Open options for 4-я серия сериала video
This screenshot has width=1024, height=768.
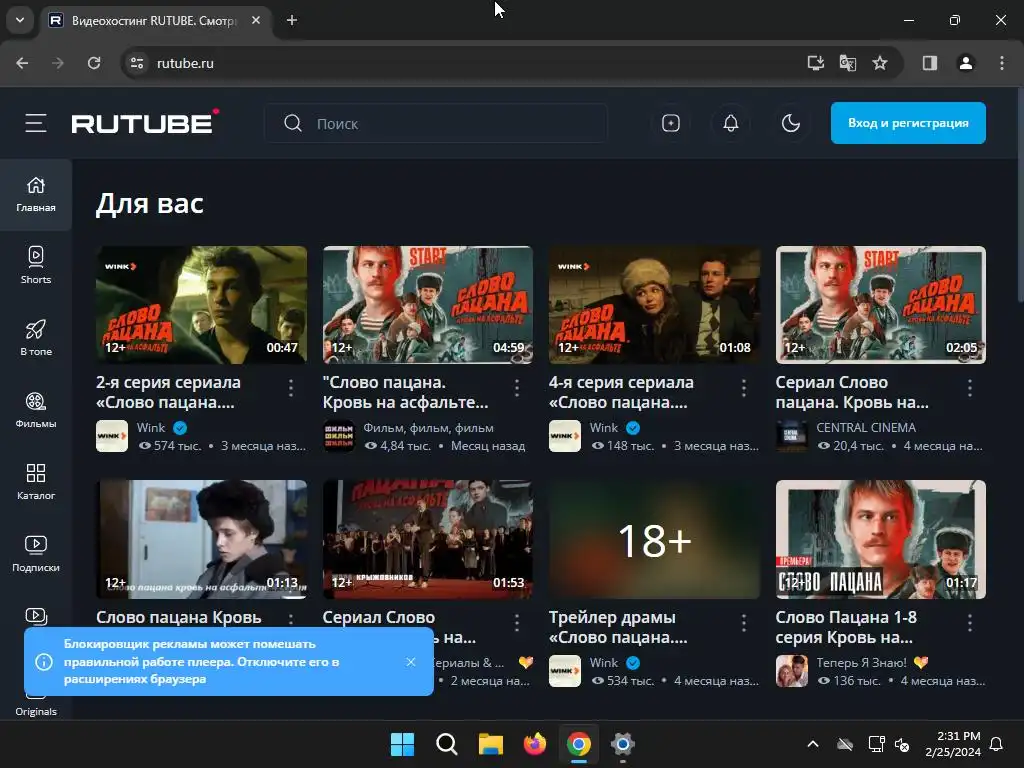click(x=743, y=388)
